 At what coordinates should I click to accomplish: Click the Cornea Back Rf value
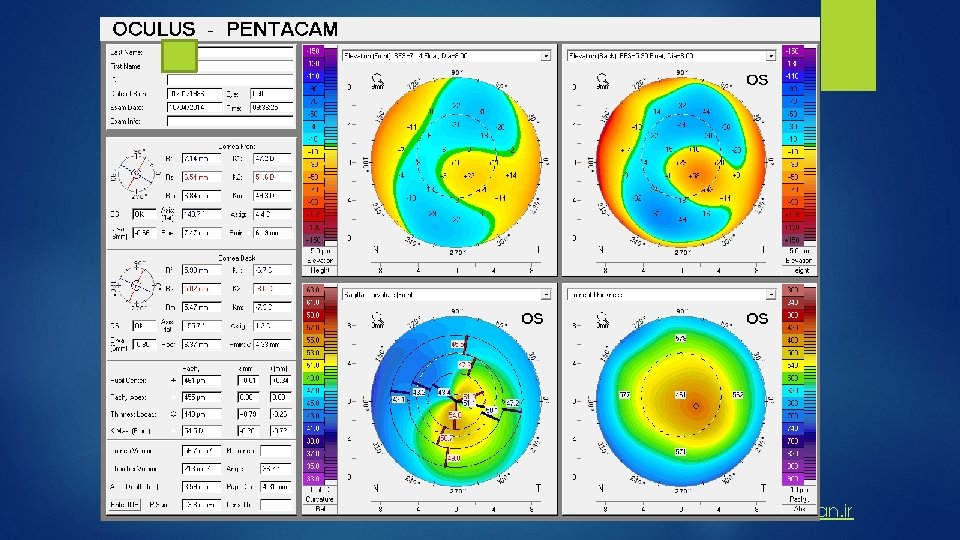coord(201,270)
